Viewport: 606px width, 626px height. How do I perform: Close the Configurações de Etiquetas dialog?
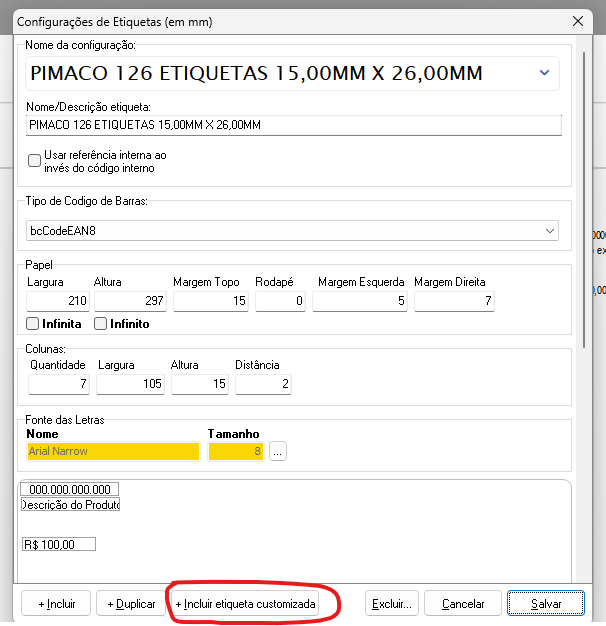pos(576,21)
